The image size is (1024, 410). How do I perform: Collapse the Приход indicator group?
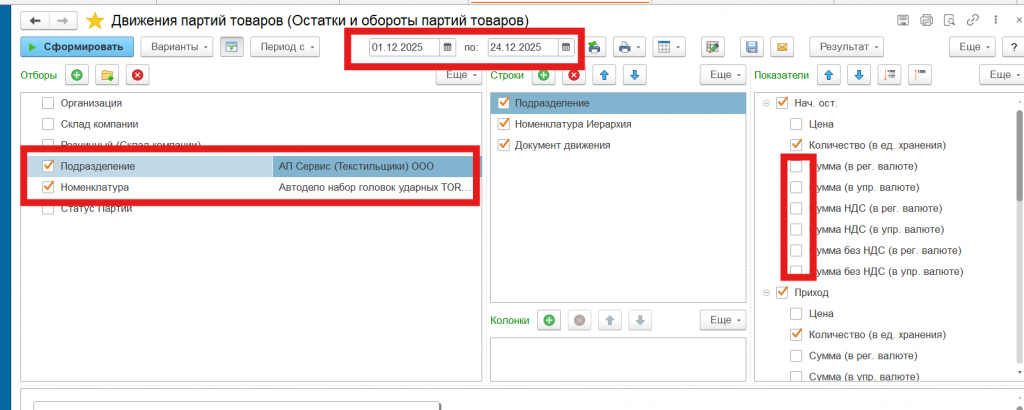[766, 293]
